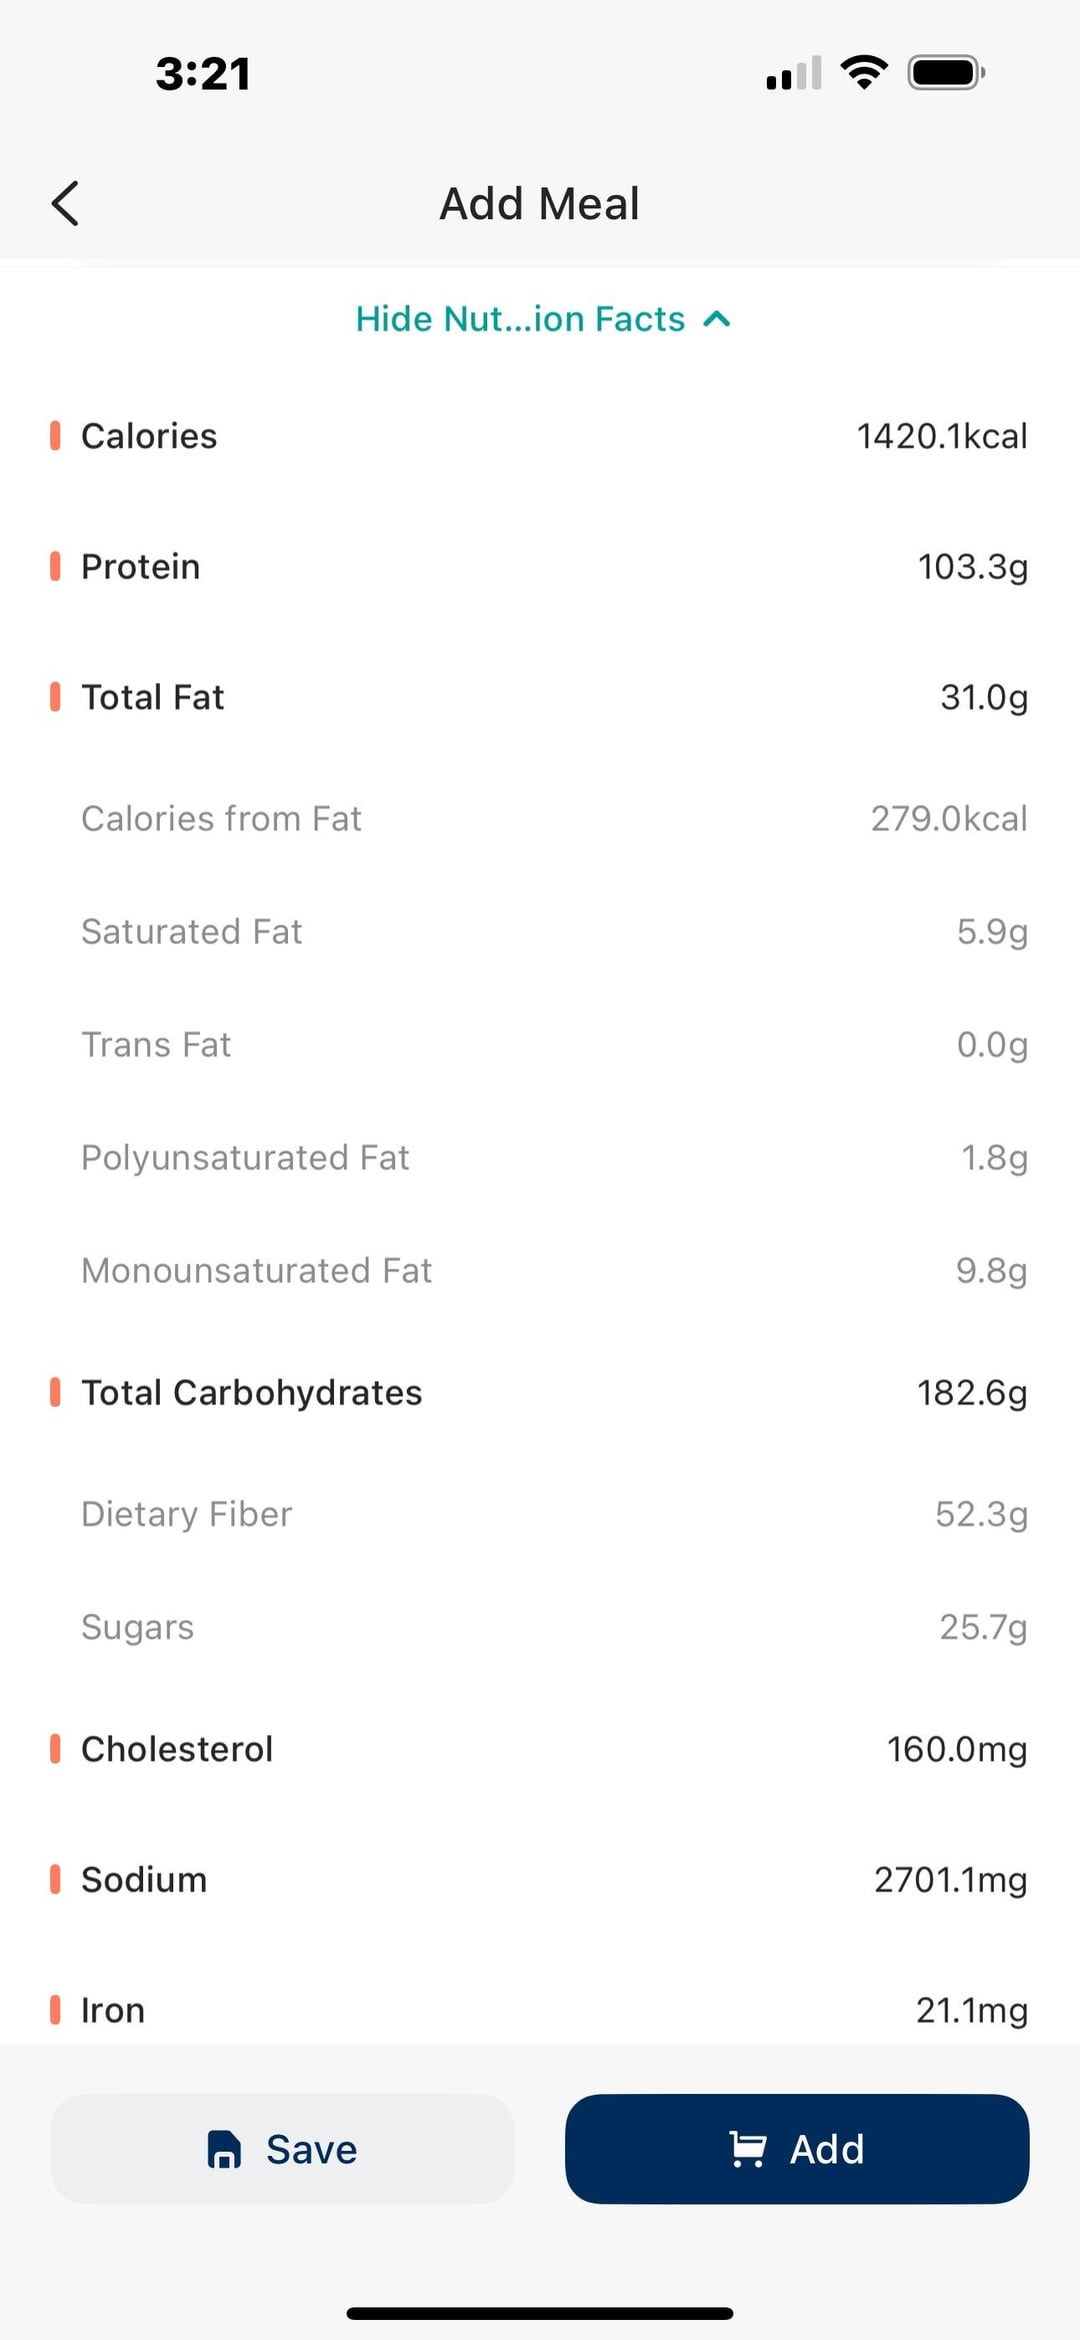Image resolution: width=1080 pixels, height=2340 pixels.
Task: Click the shopping cart icon
Action: [x=748, y=2148]
